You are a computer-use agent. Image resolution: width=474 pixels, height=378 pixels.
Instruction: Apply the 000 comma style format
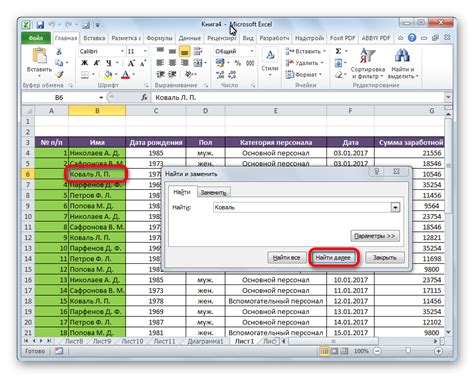coord(250,63)
